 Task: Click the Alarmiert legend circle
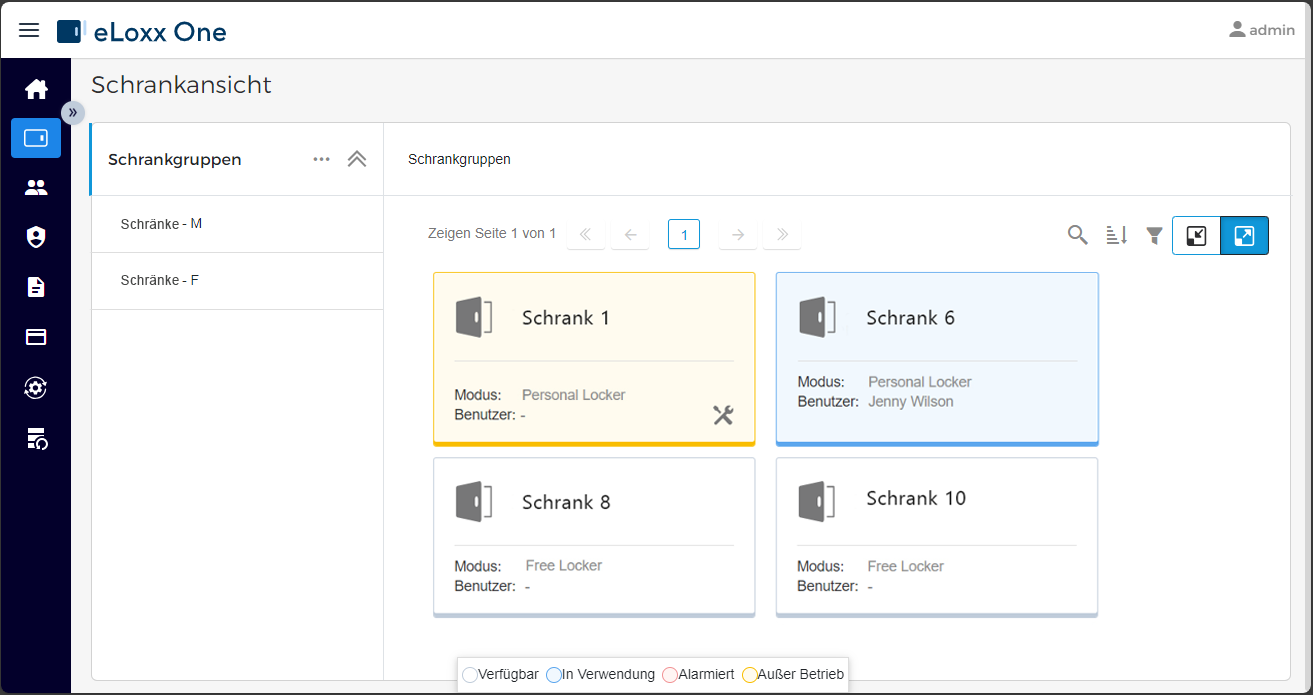[x=670, y=675]
